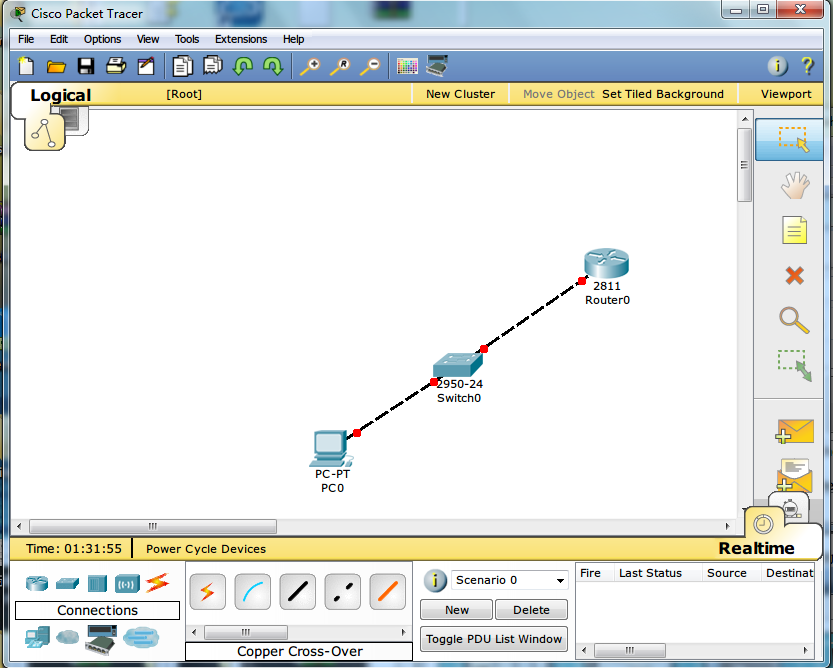Choose the Move Layout hand tool

(x=795, y=185)
